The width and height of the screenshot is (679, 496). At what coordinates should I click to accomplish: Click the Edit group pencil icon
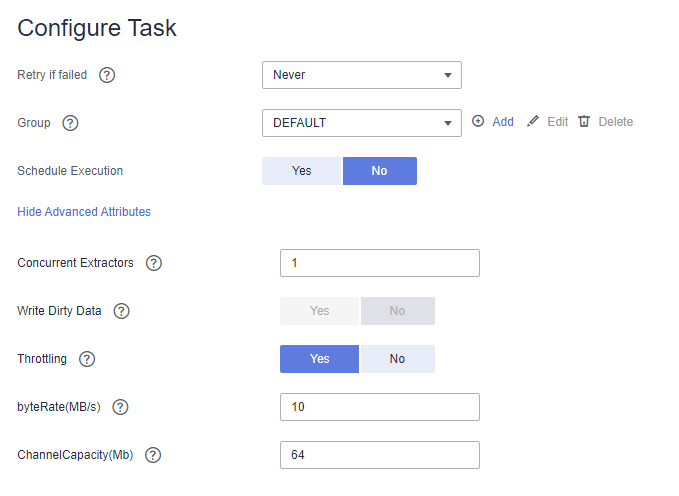(x=533, y=122)
